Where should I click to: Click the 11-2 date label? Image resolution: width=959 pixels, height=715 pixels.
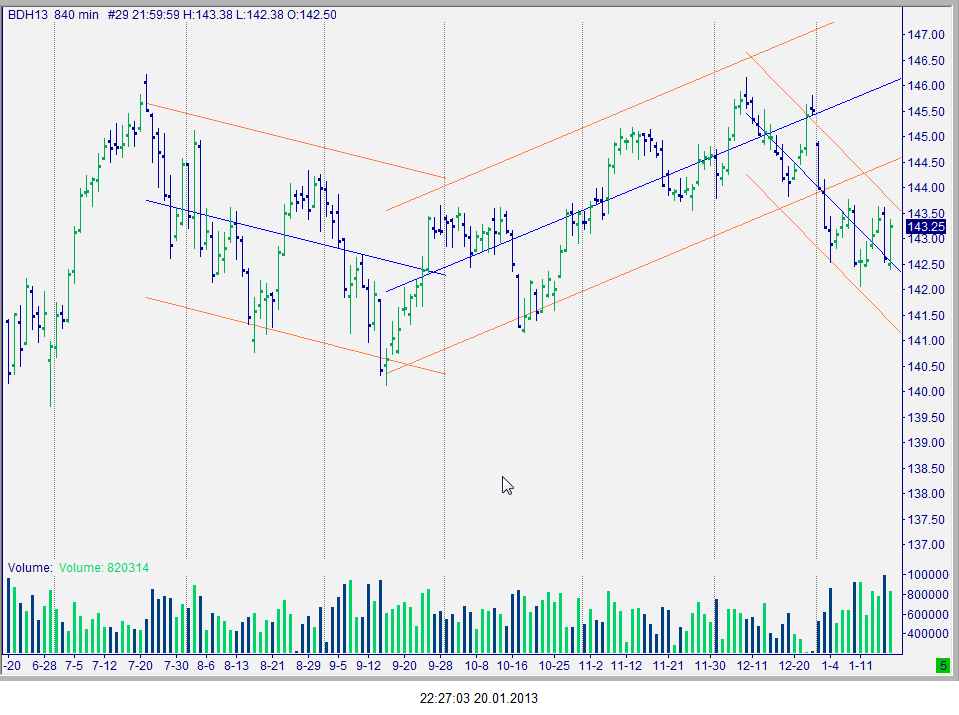pos(591,665)
